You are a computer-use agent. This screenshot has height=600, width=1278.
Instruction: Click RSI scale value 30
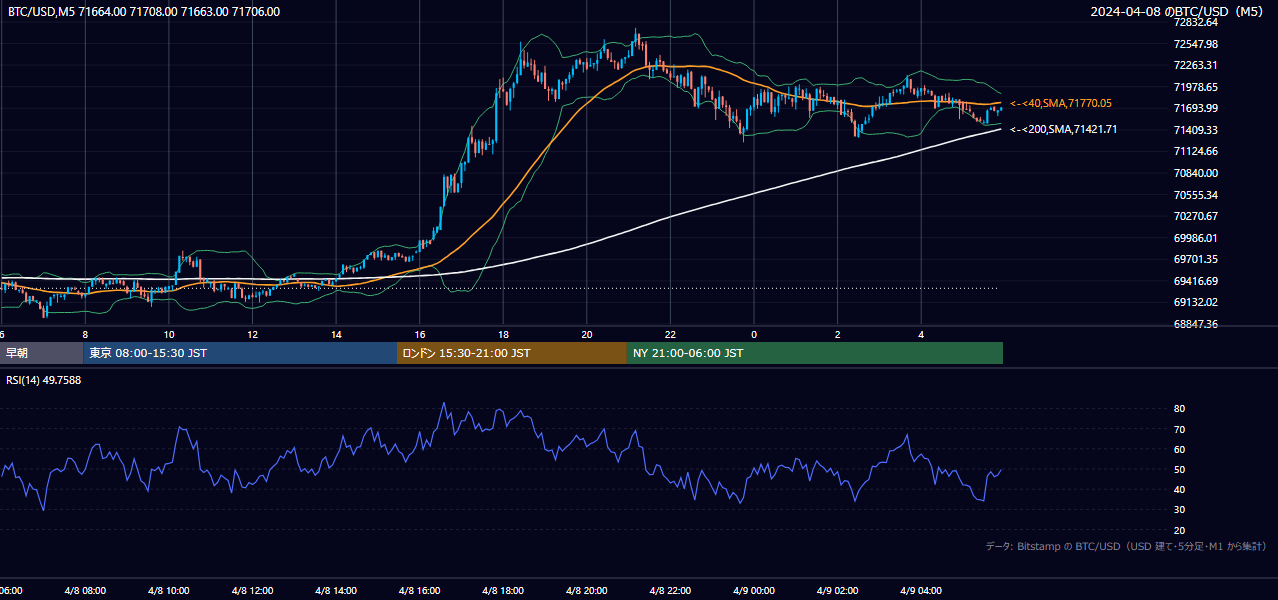1179,510
